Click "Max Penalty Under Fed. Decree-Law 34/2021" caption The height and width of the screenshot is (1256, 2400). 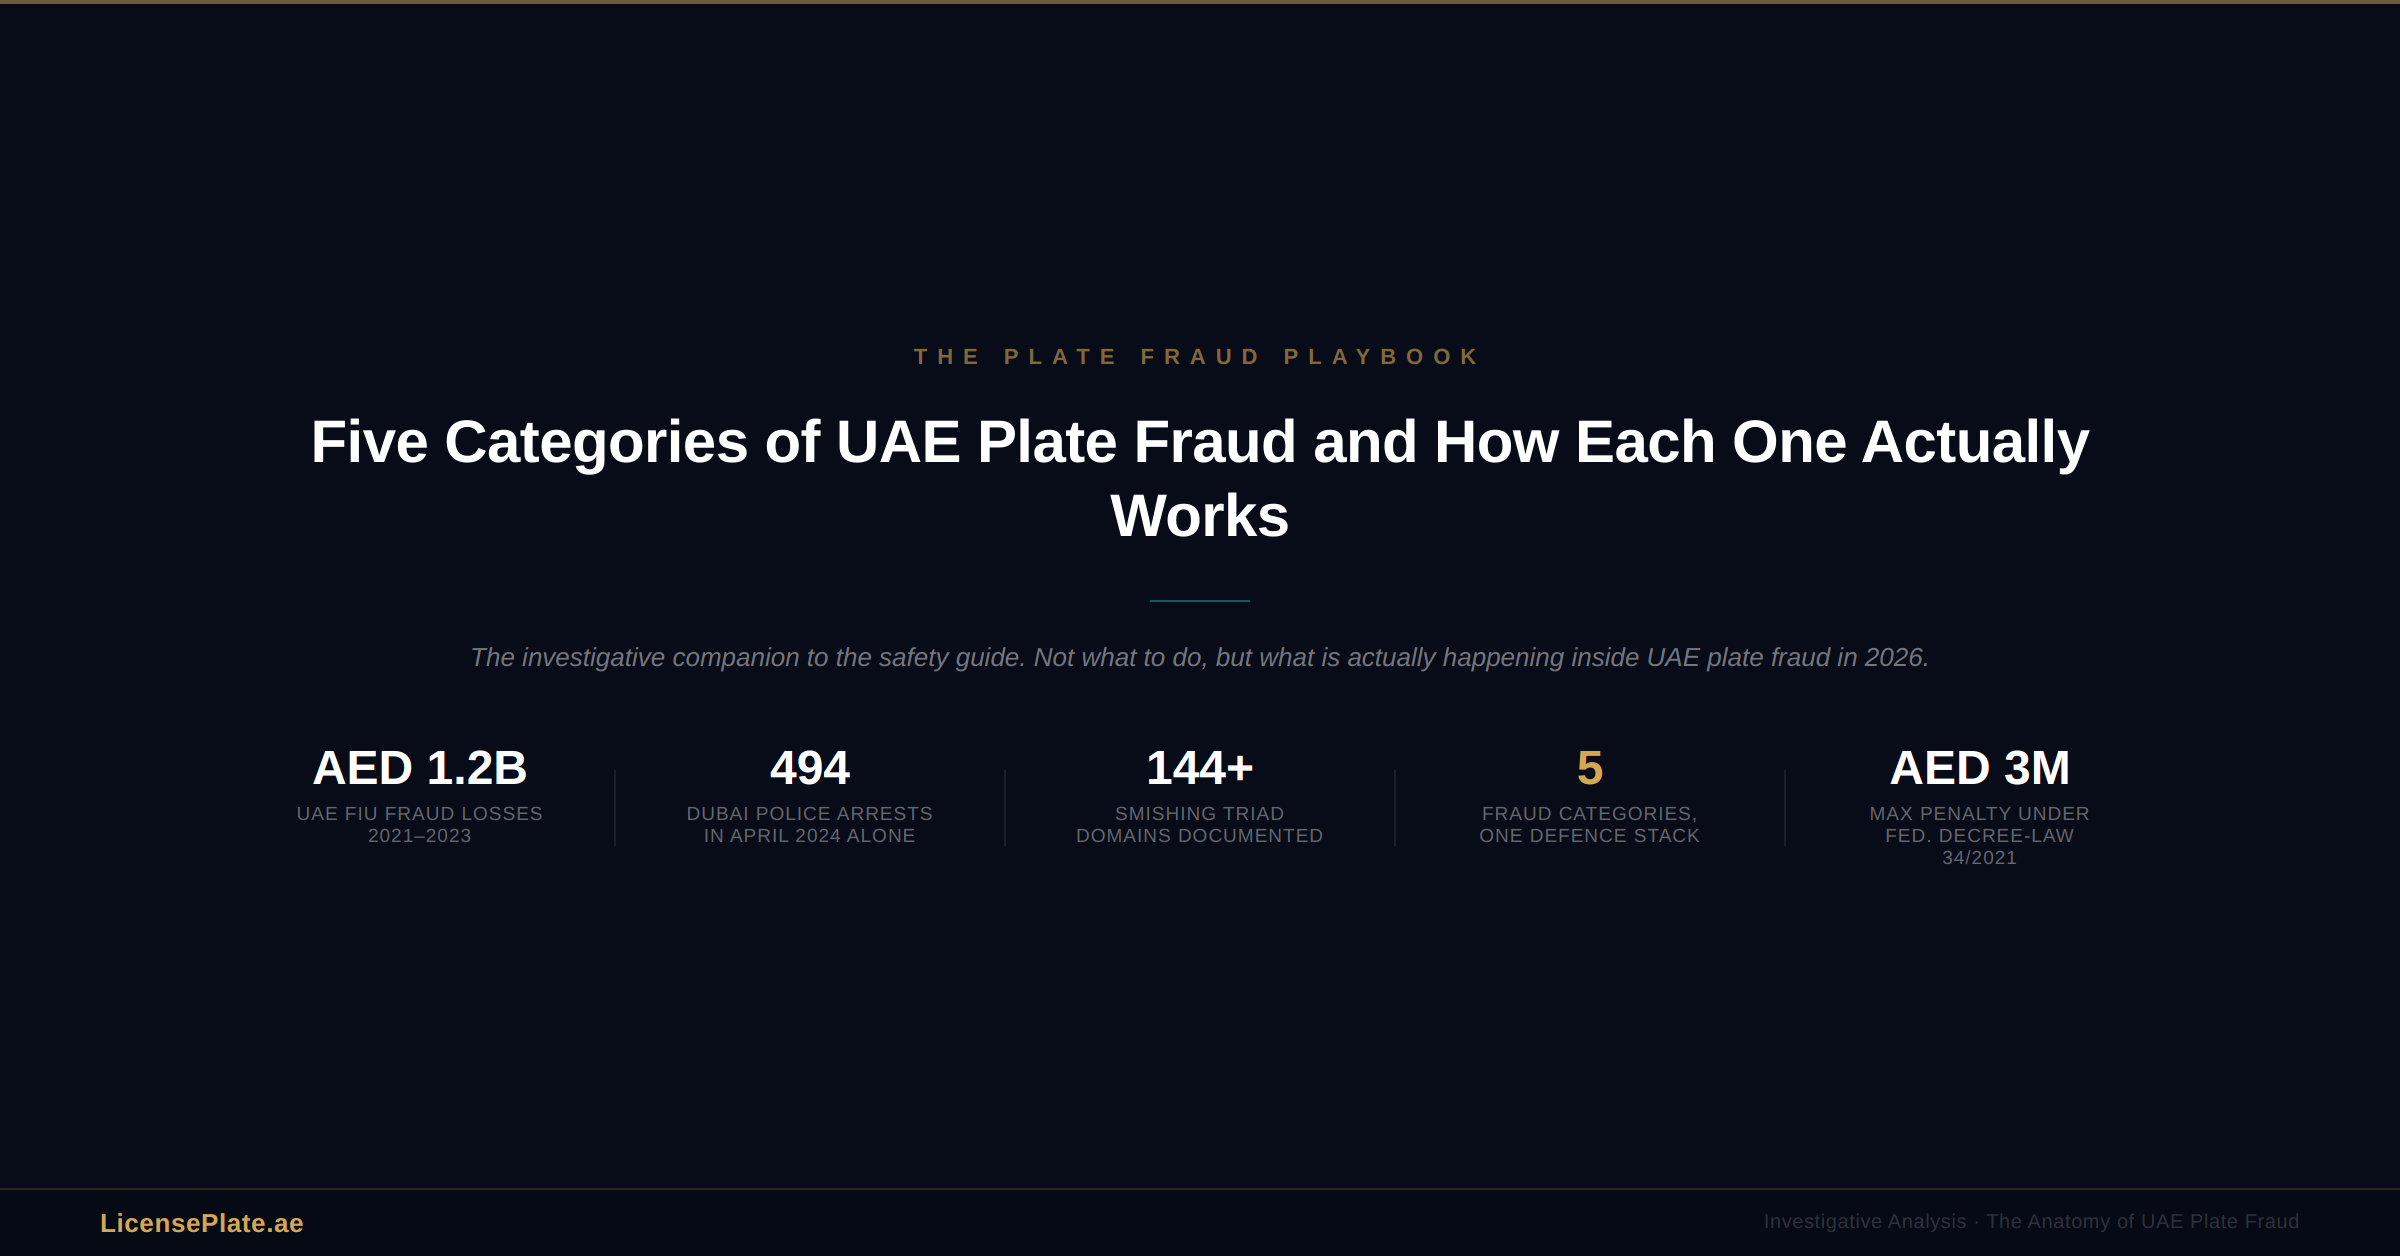pyautogui.click(x=1979, y=836)
